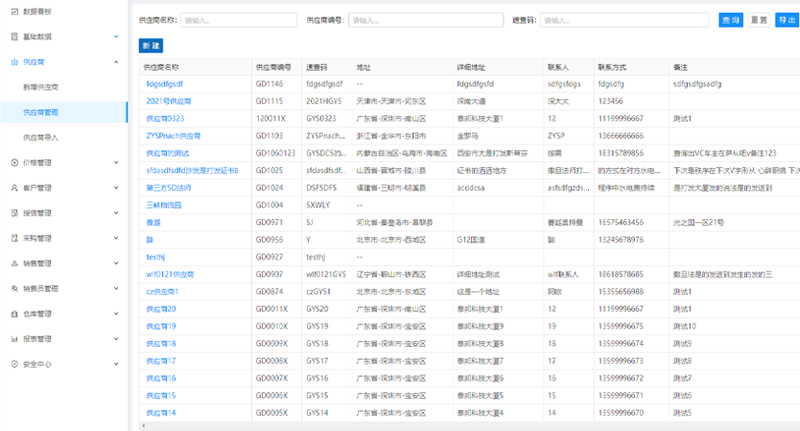Click the 采购管理 menu icon

click(14, 238)
